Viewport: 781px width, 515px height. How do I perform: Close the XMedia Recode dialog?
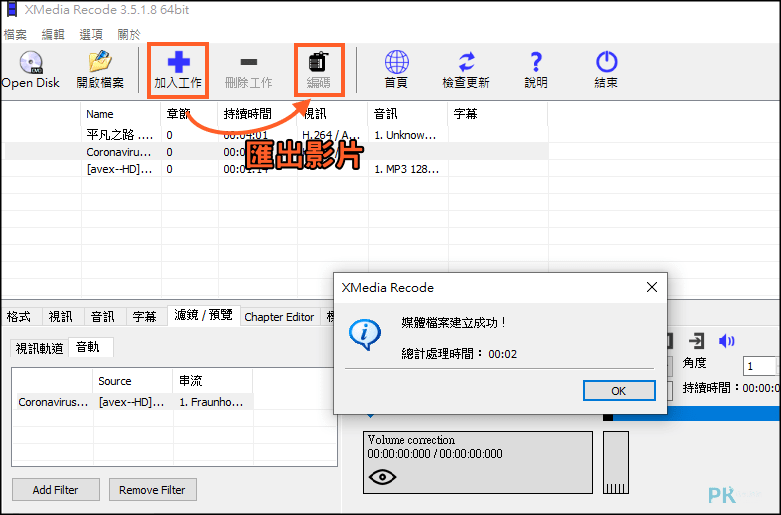651,287
